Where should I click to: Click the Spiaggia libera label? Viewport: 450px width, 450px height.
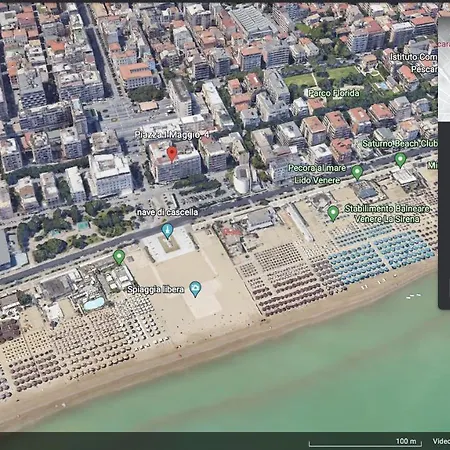(x=155, y=289)
